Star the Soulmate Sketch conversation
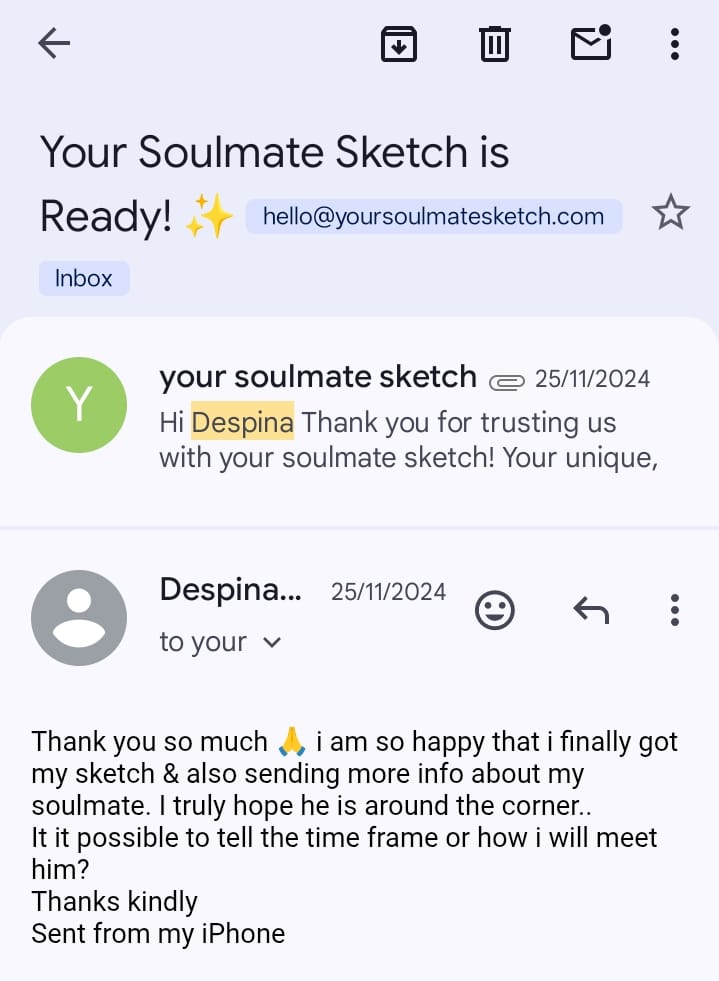The image size is (719, 981). 670,213
